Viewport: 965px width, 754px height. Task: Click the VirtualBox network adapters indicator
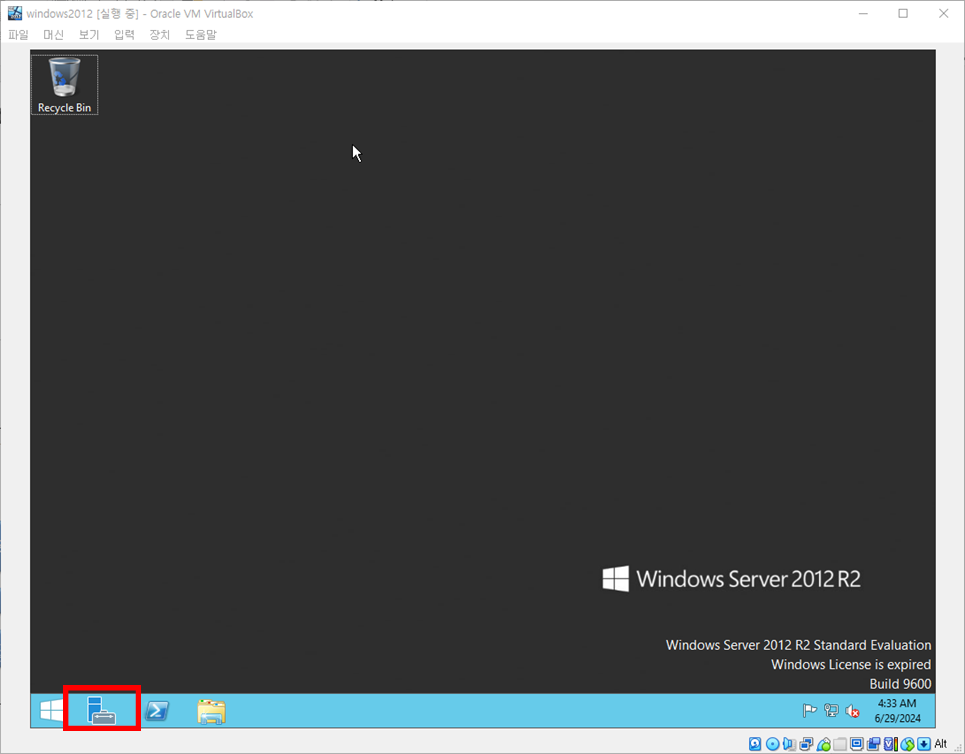click(x=806, y=744)
